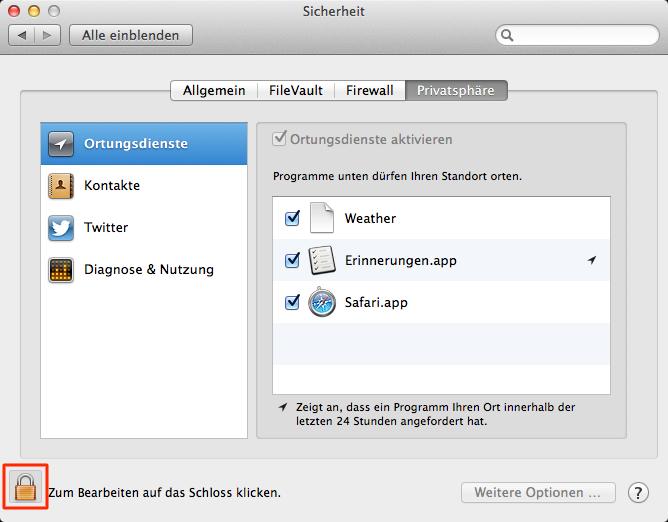Click the 'Zum Bearbeiten auf das Schloss klicken' text
This screenshot has width=668, height=522.
point(164,493)
